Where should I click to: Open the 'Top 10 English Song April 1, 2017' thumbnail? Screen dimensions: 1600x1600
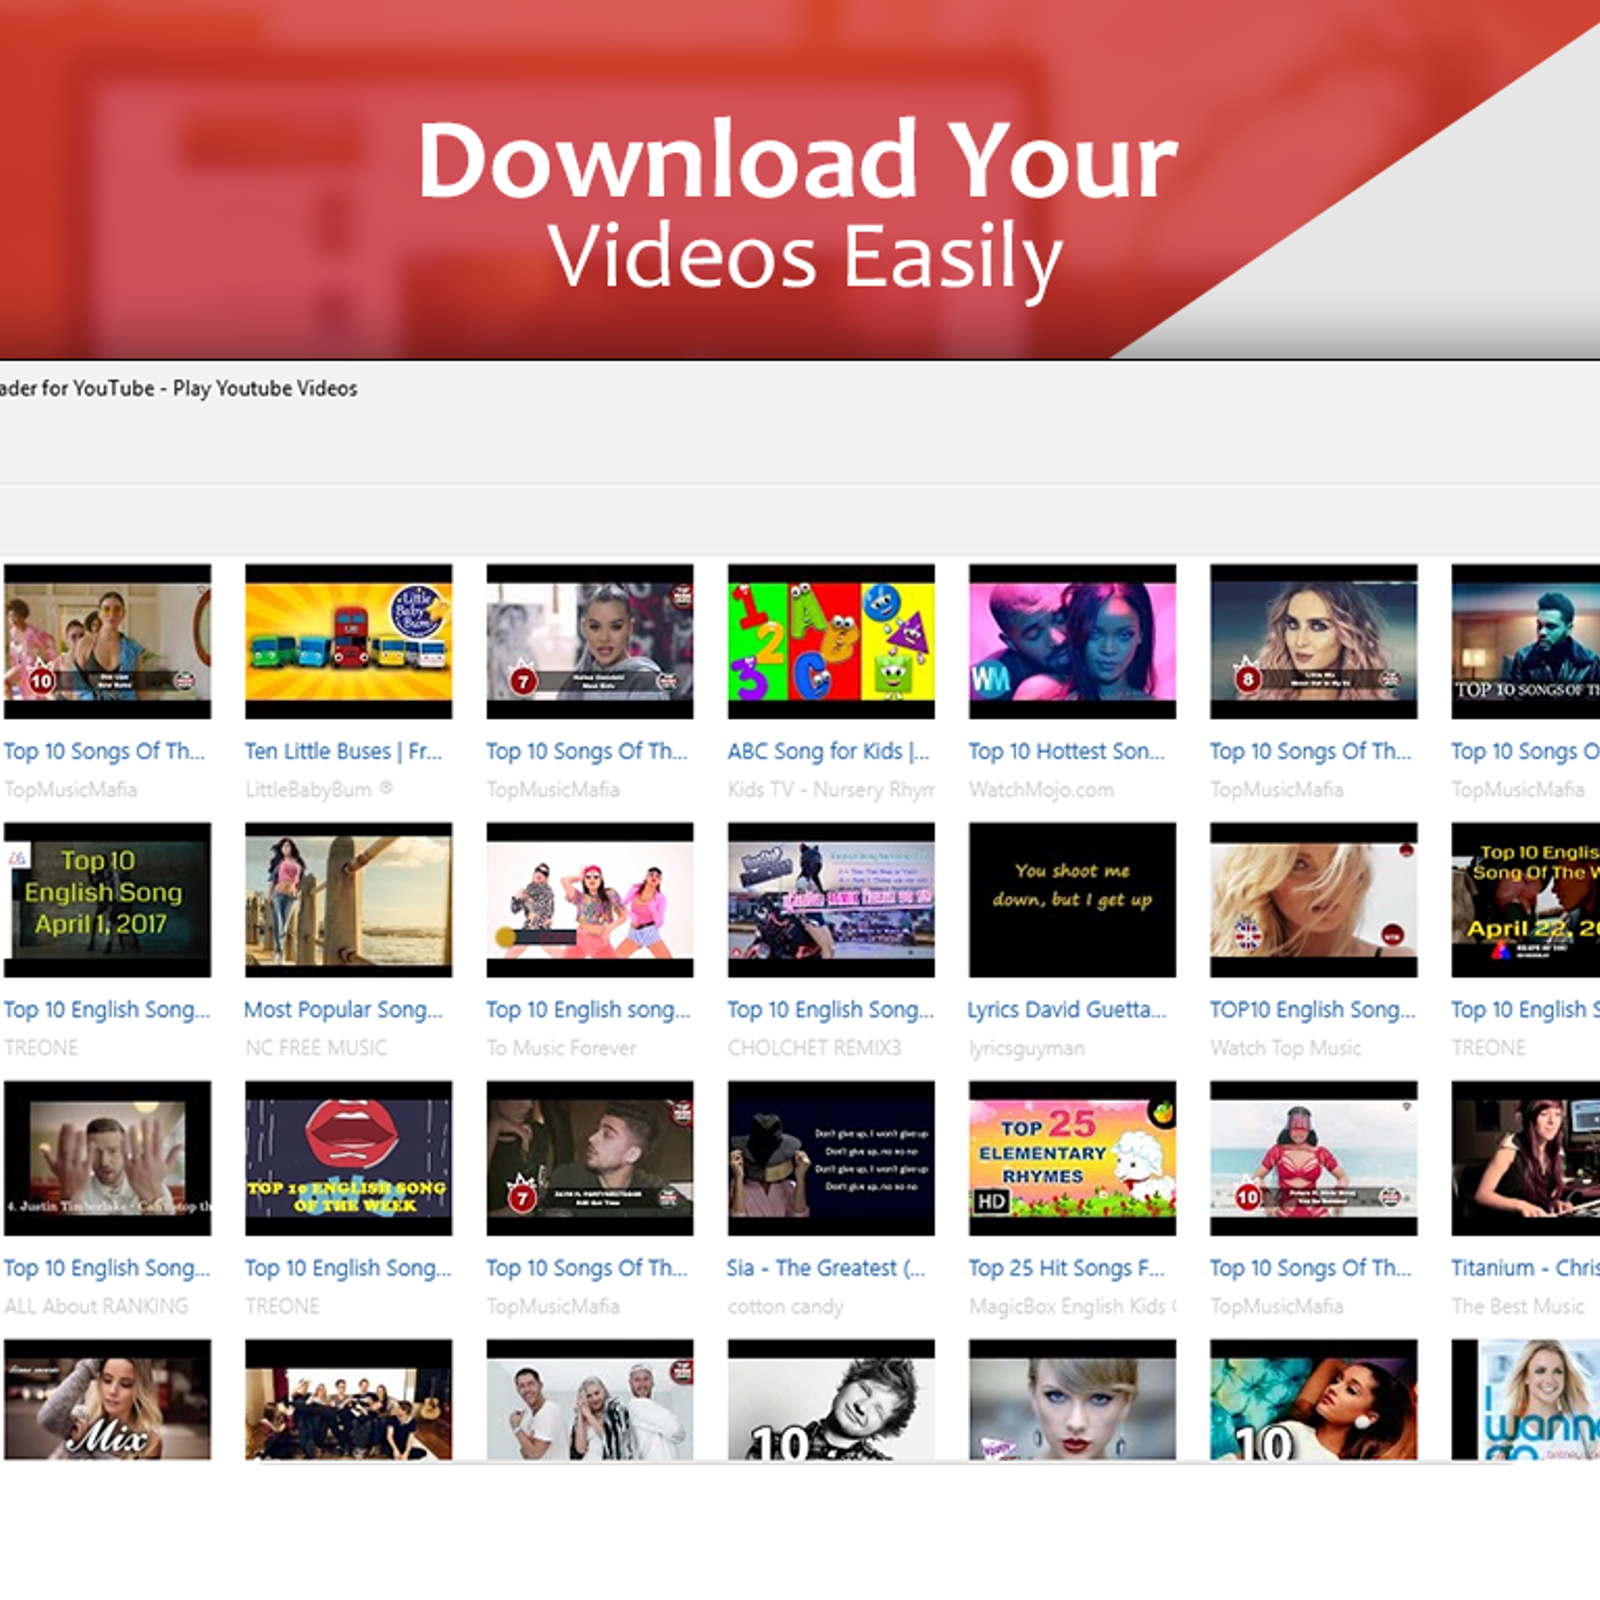(107, 900)
